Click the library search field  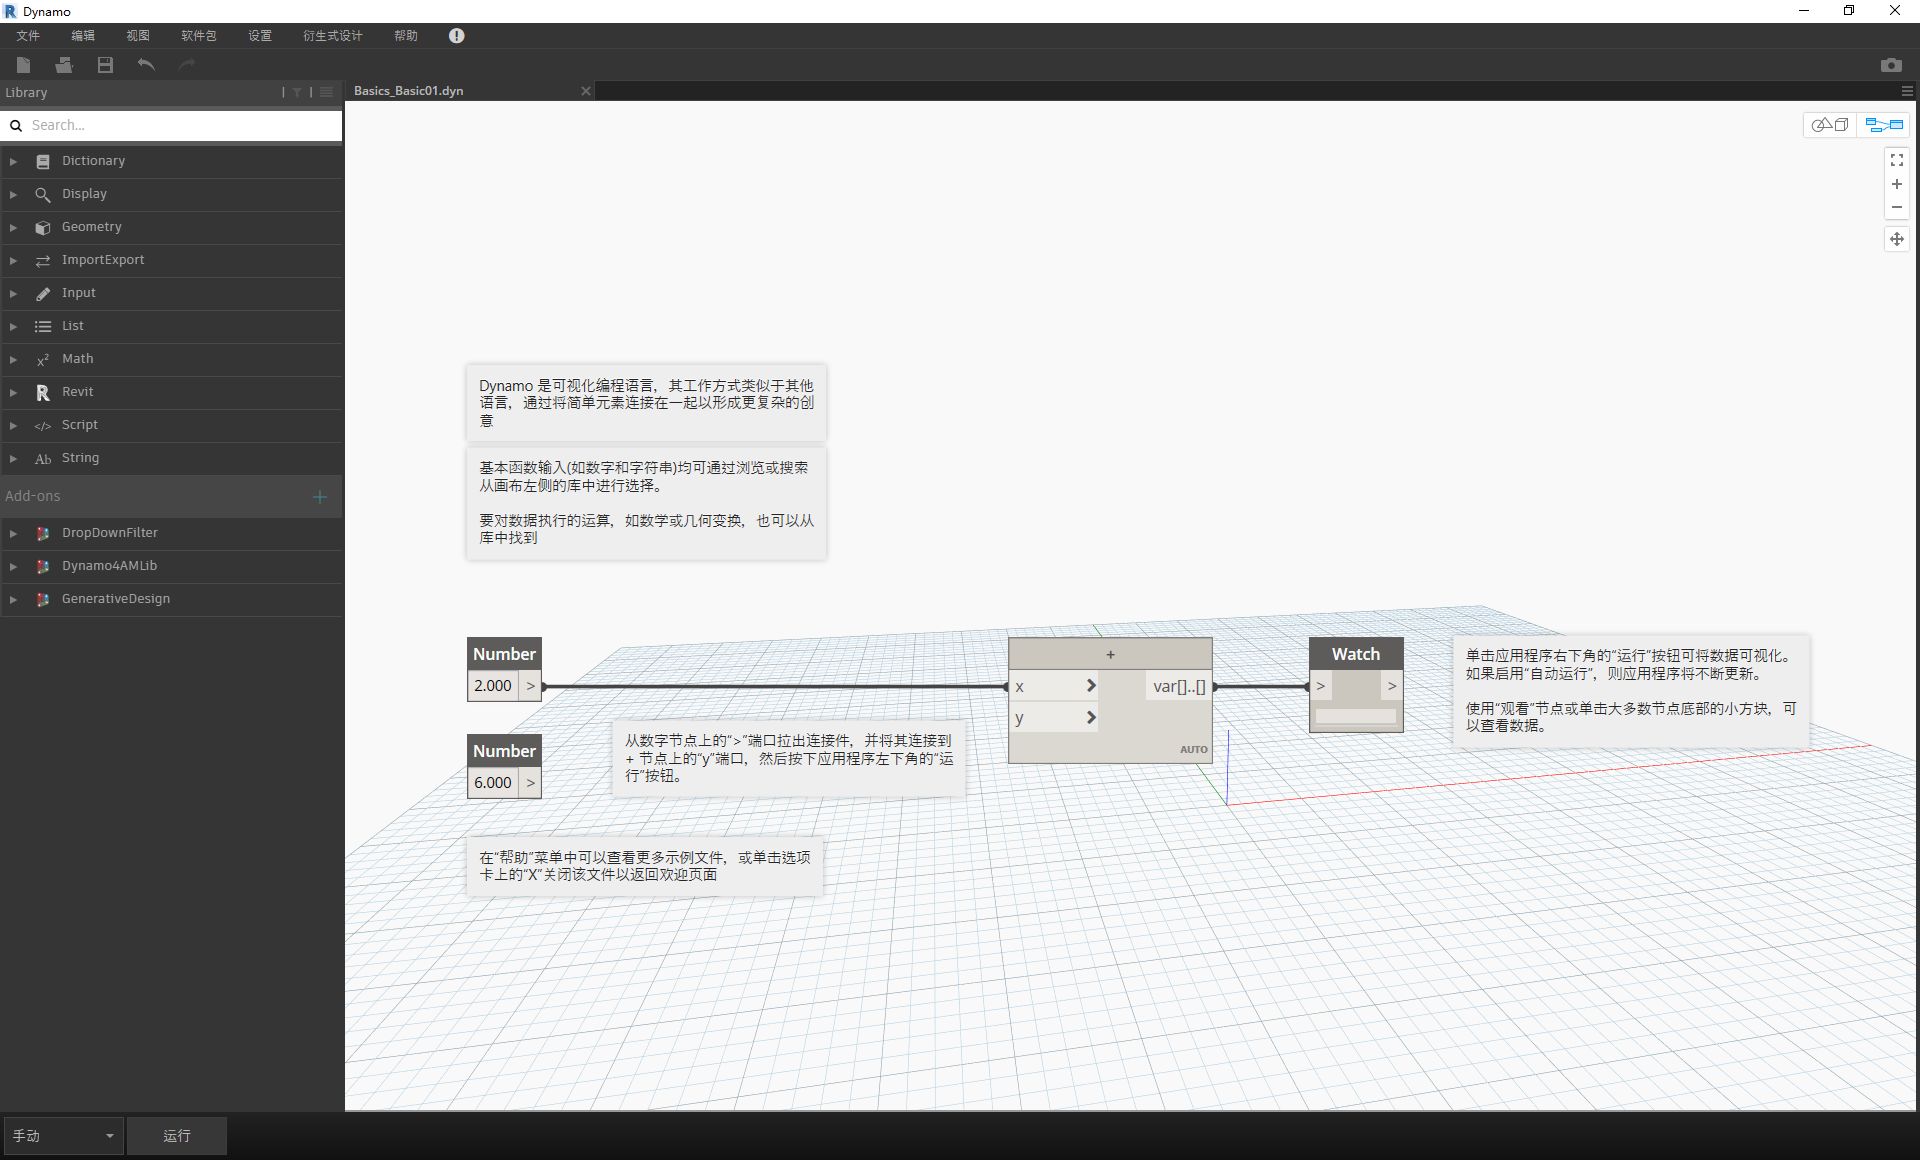tap(180, 125)
